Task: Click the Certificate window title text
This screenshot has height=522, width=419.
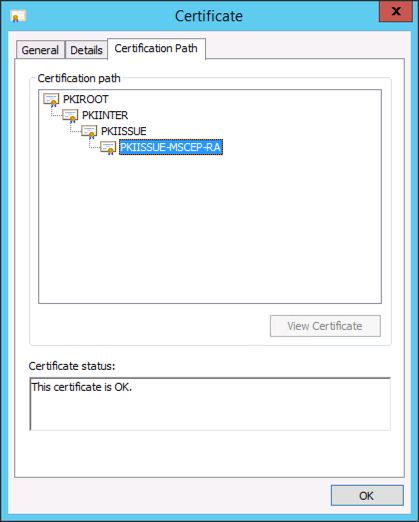Action: [209, 16]
